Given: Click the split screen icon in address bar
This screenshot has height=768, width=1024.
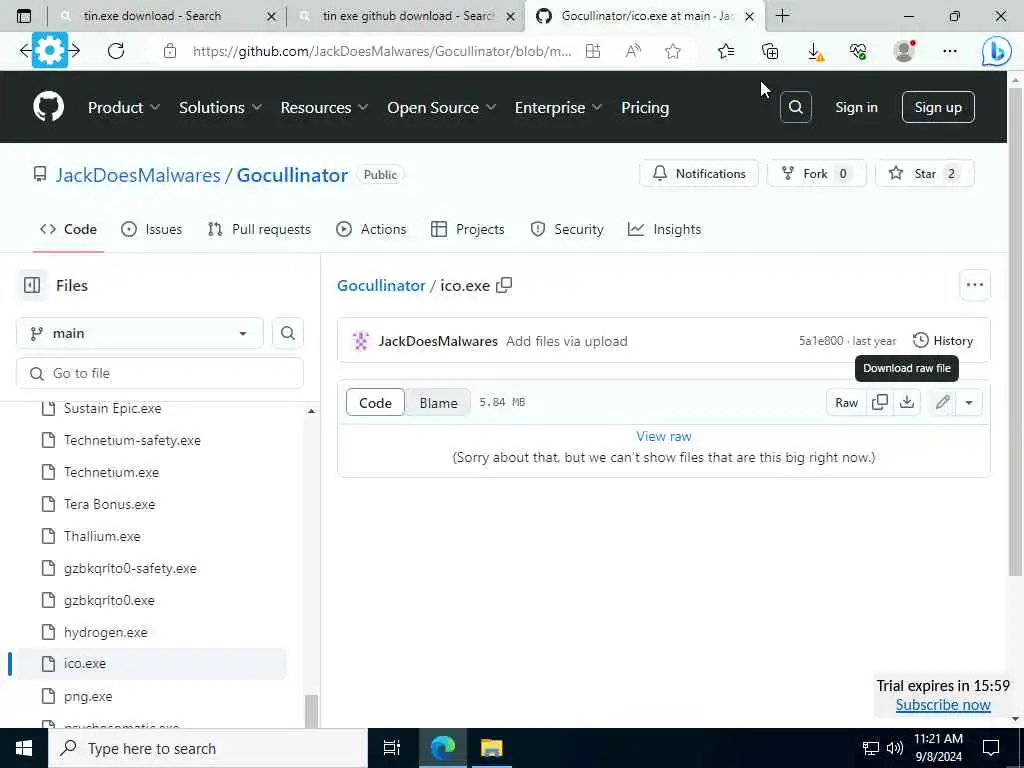Looking at the screenshot, I should (x=592, y=51).
